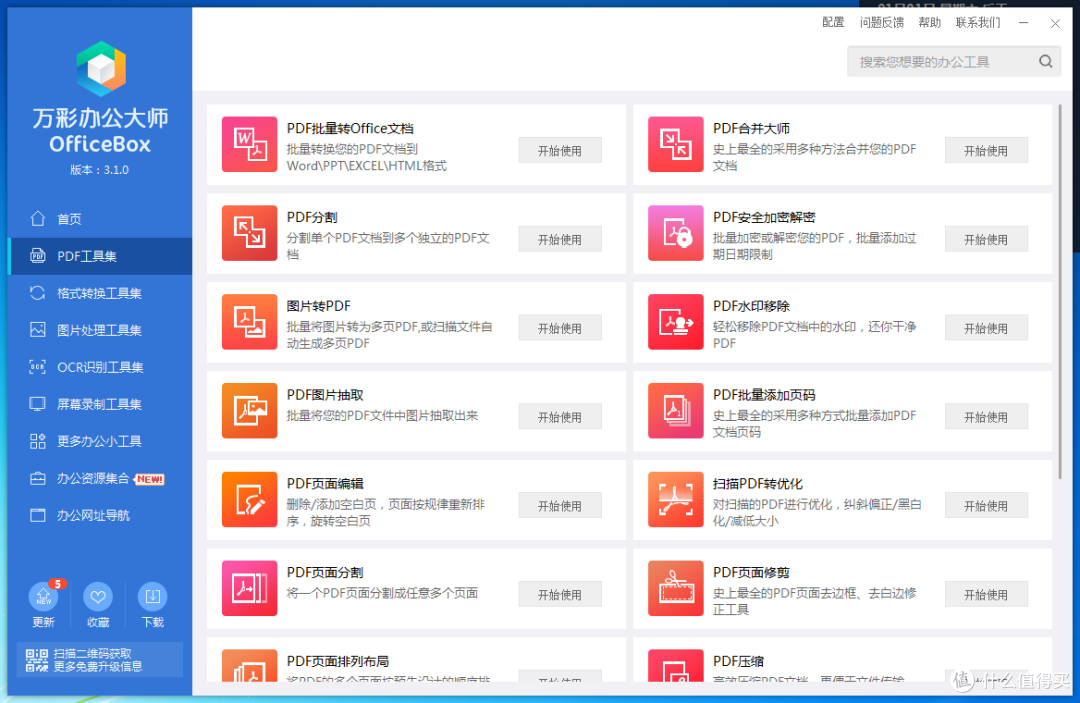
Task: Click the PDF页面分割 page split icon
Action: pos(248,588)
